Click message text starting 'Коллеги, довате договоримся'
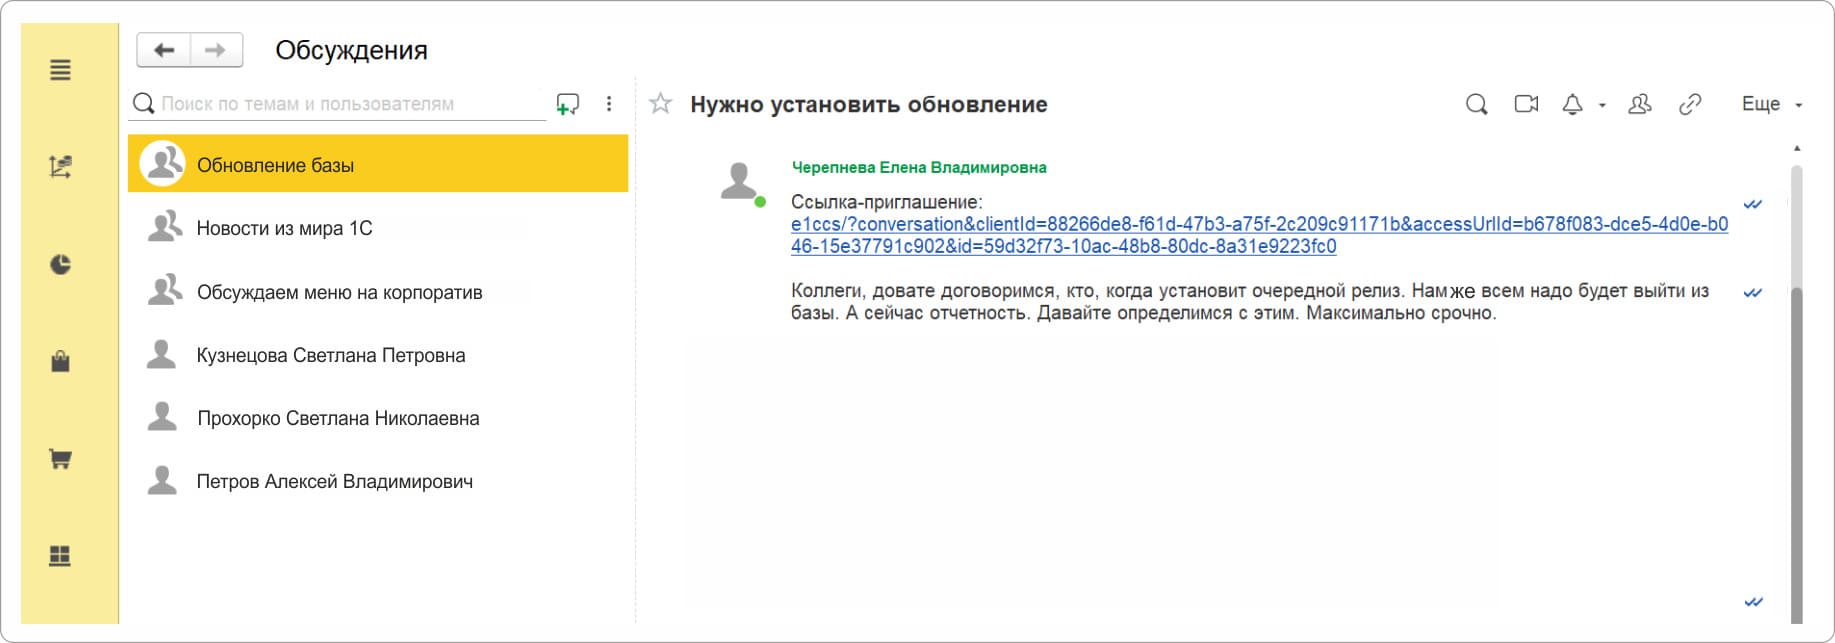The width and height of the screenshot is (1835, 643). 1250,302
